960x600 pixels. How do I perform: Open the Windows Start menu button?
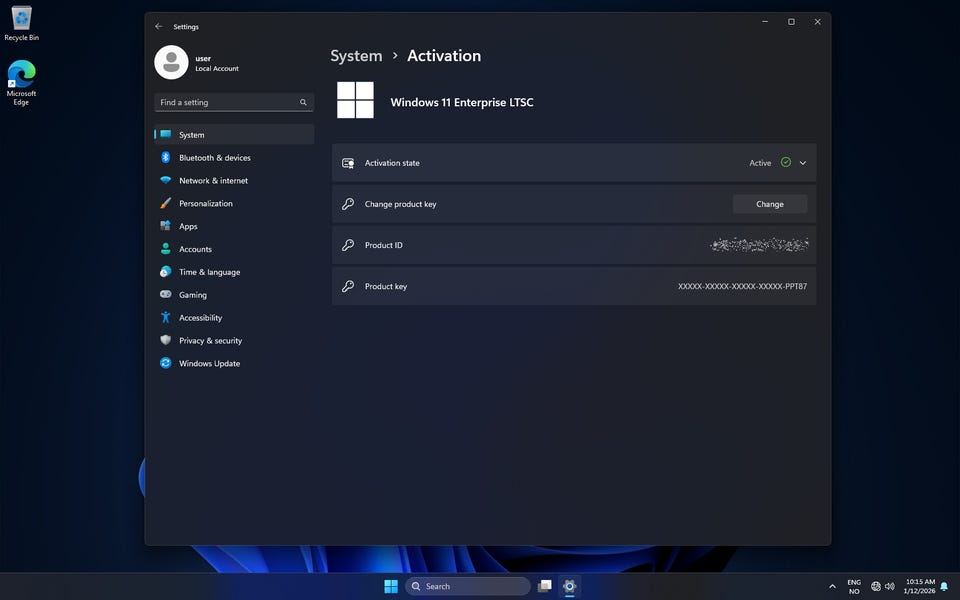(x=391, y=587)
